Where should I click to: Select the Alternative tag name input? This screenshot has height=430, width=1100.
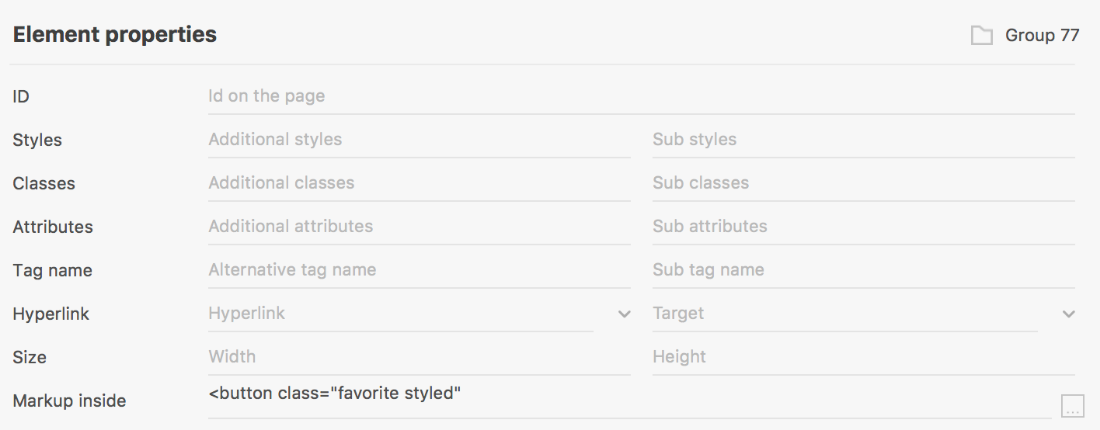click(419, 270)
